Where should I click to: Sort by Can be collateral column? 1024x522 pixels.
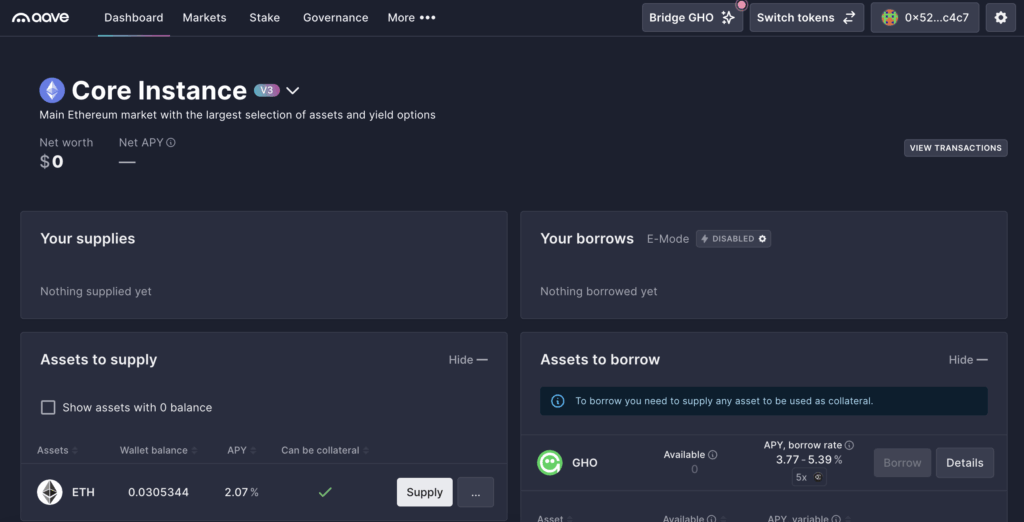click(x=325, y=450)
